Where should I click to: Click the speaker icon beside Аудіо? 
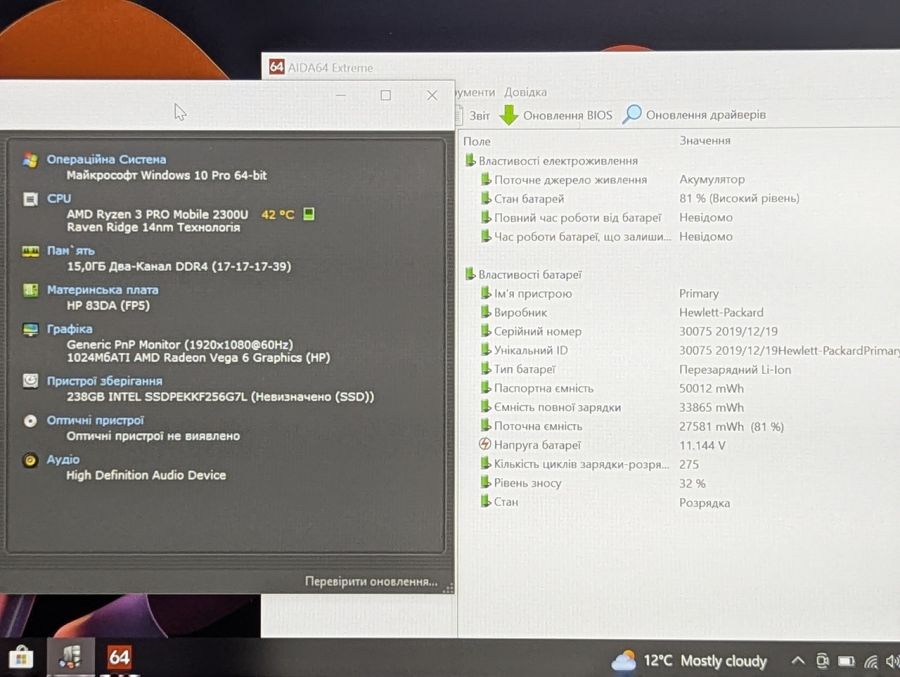(30, 460)
